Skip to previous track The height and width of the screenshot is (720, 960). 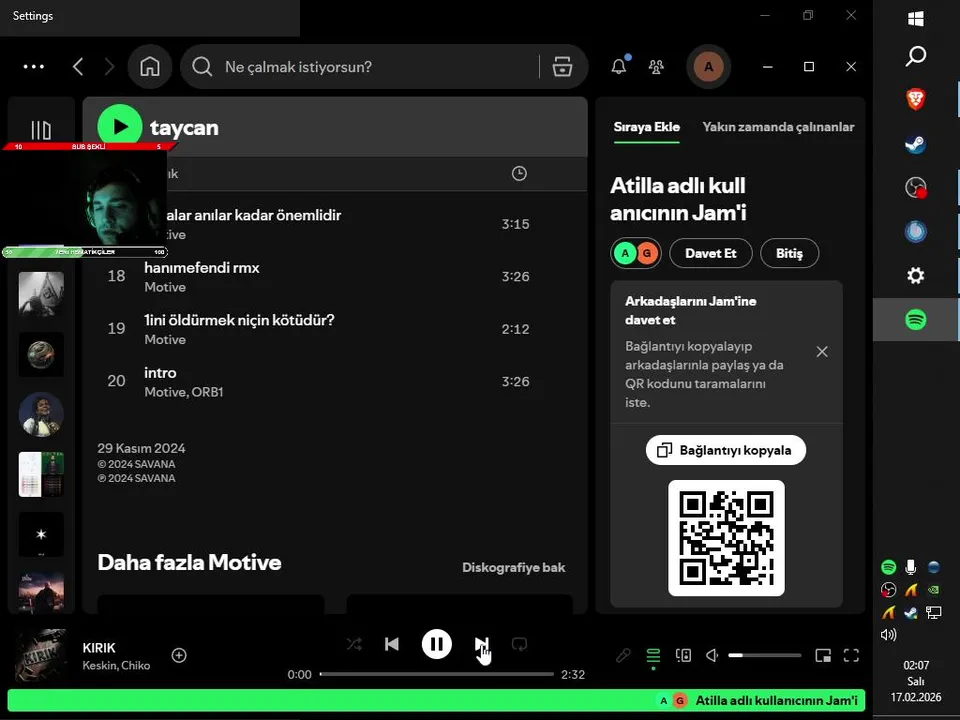click(x=392, y=644)
